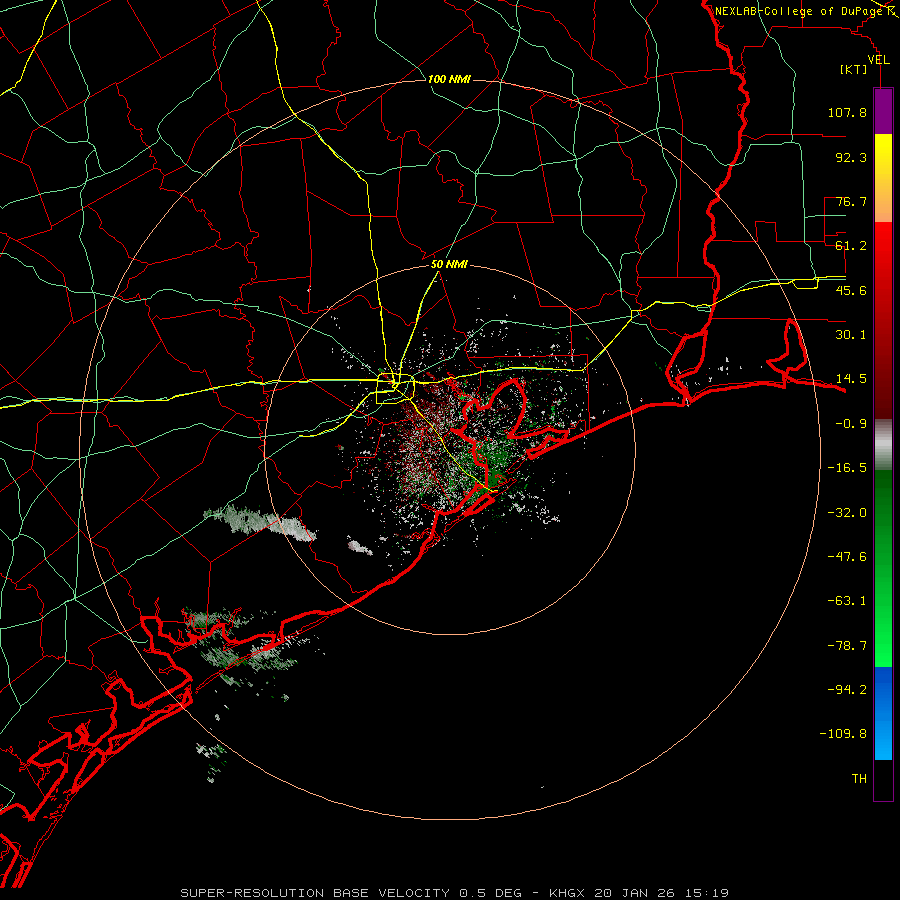This screenshot has height=900, width=900.
Task: Select the 14.5 scale label
Action: click(x=851, y=379)
